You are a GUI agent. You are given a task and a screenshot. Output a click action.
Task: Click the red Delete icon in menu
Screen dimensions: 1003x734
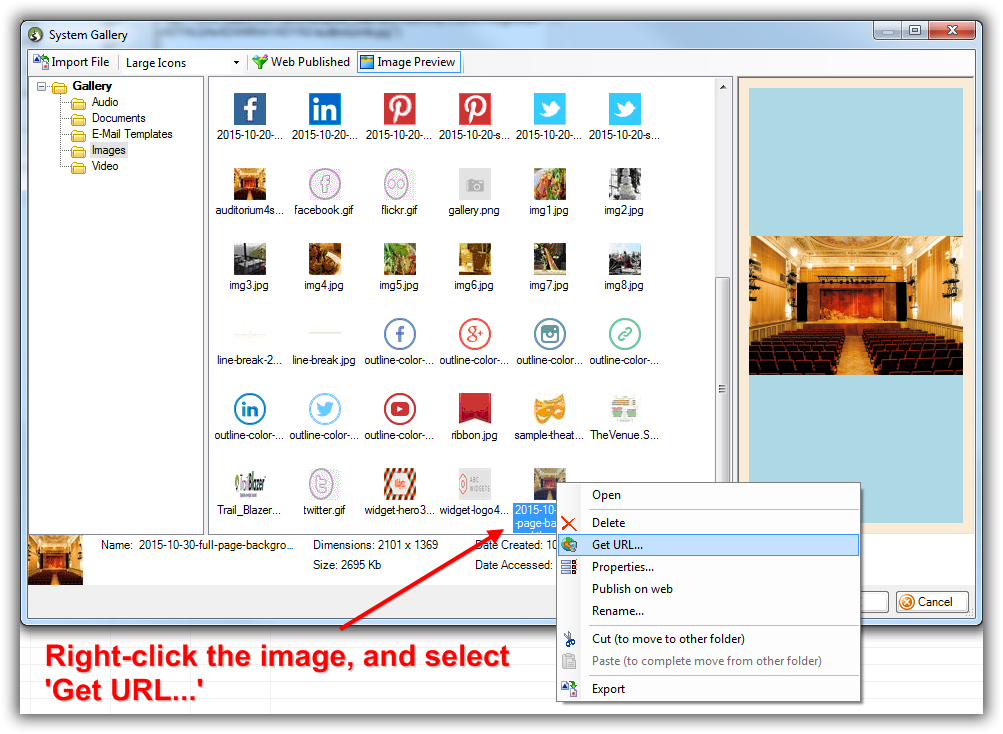569,523
